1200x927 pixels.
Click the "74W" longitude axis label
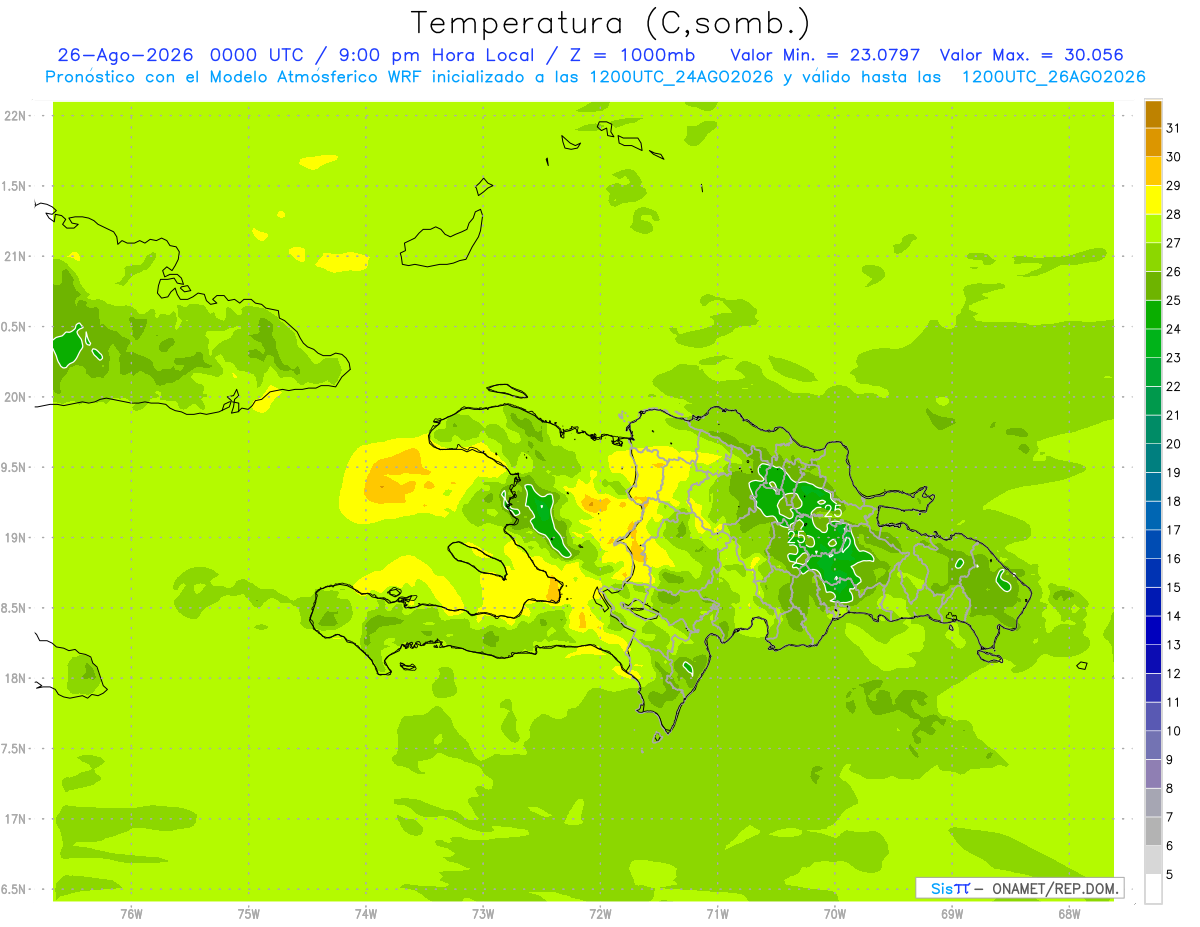(x=366, y=914)
